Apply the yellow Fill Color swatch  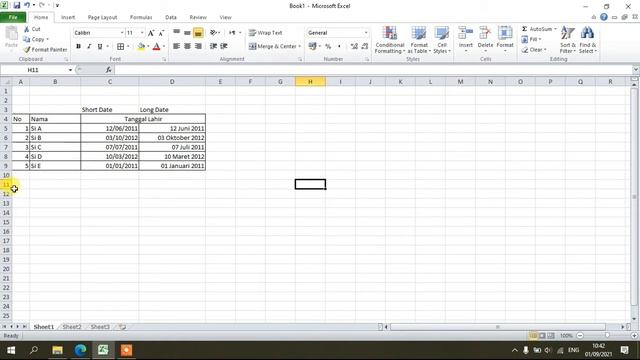[x=141, y=47]
